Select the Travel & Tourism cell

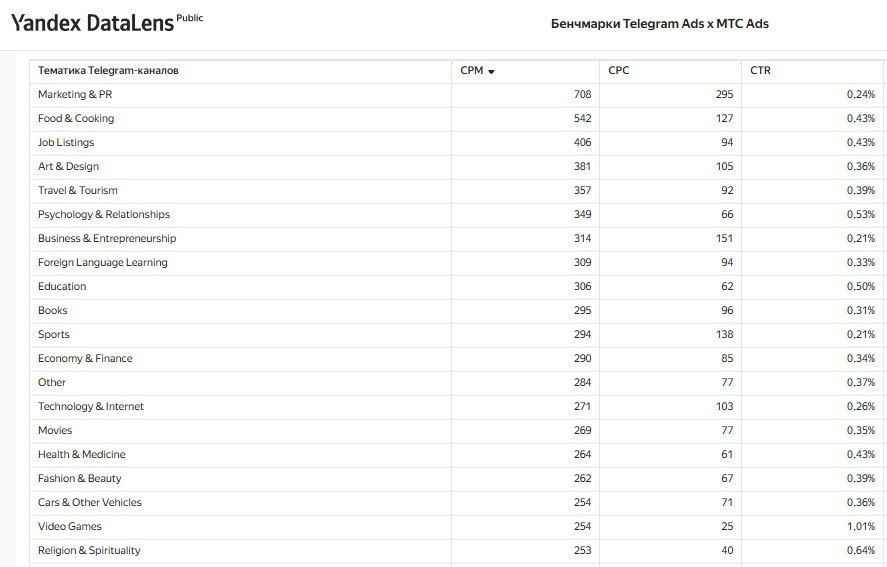click(240, 190)
